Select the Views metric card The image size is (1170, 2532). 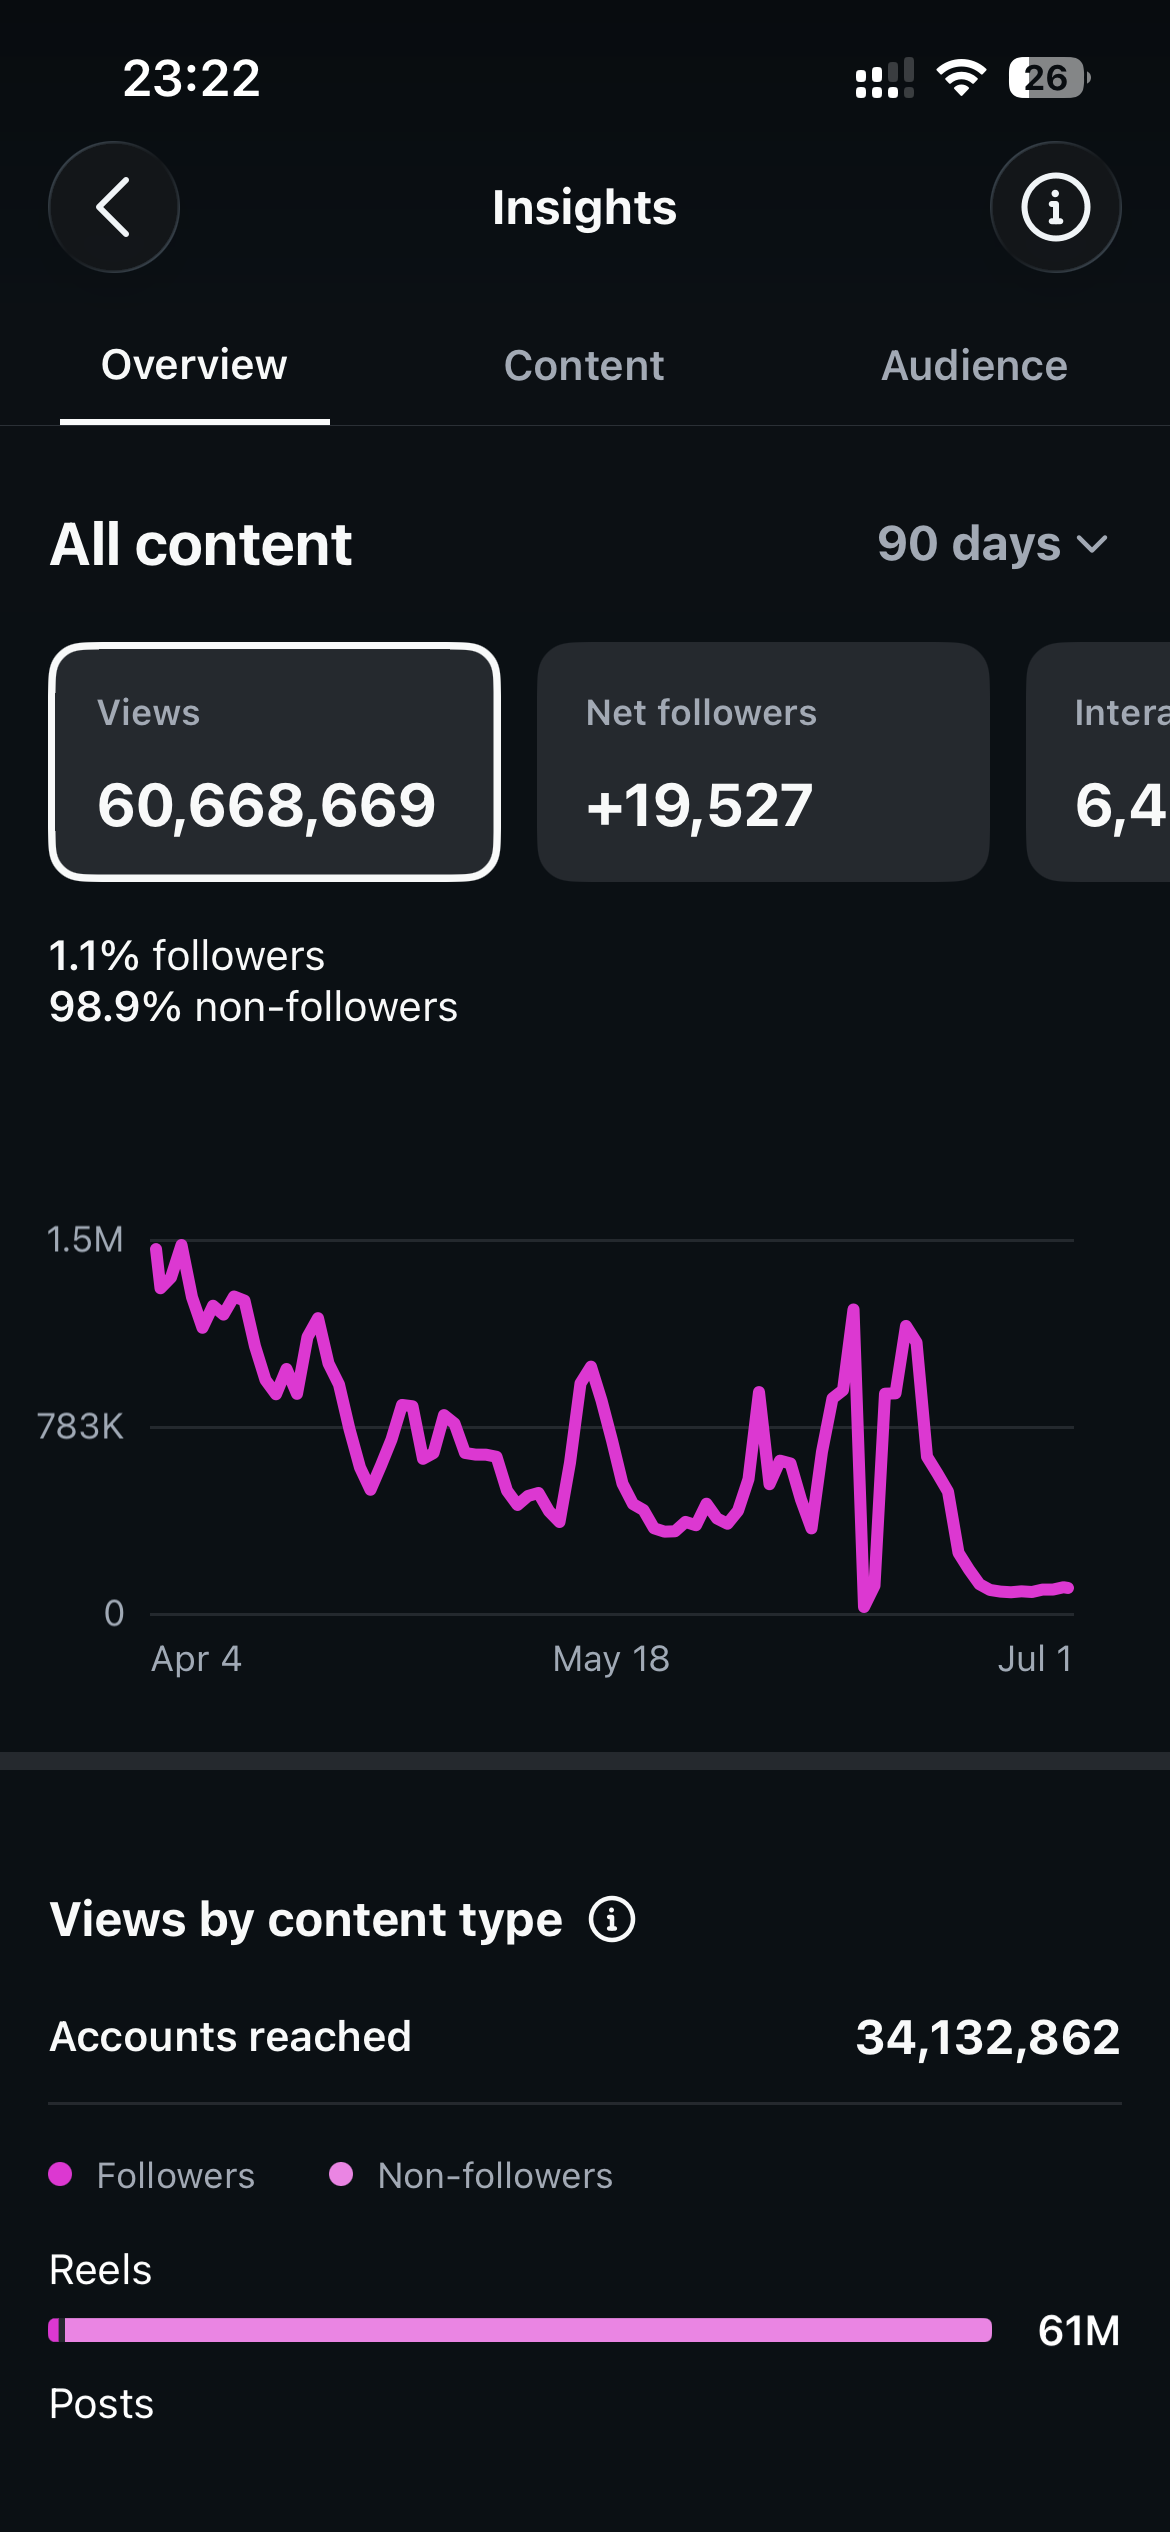274,762
